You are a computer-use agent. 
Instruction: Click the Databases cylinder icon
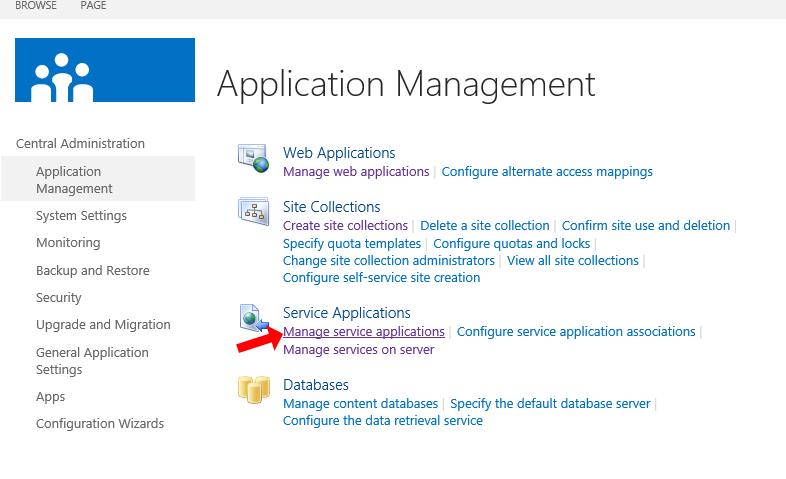(x=254, y=389)
